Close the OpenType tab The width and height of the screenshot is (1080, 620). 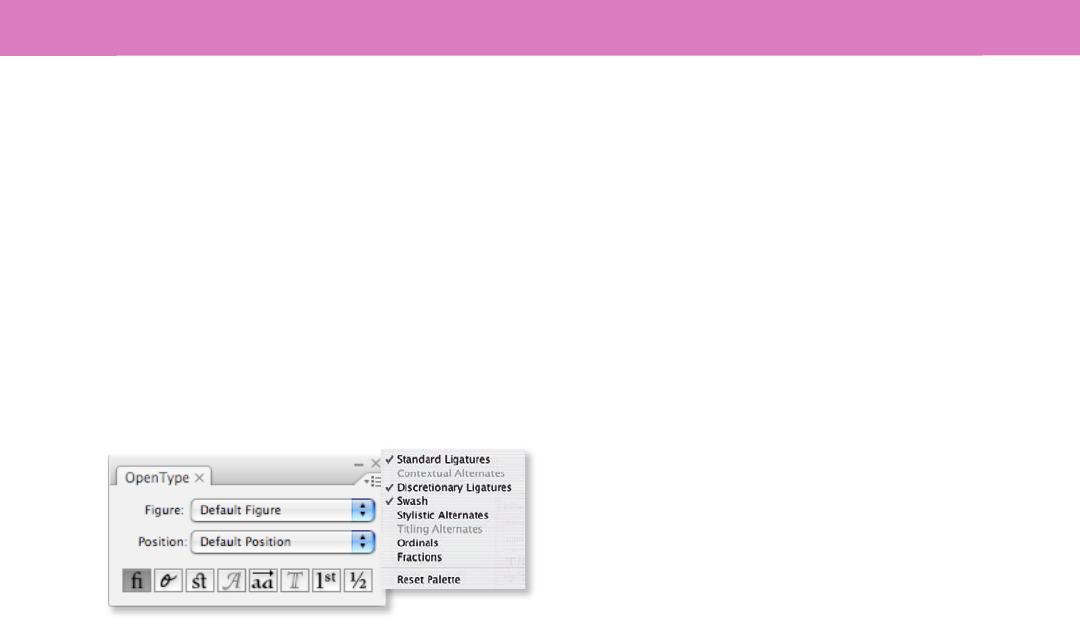tap(199, 477)
